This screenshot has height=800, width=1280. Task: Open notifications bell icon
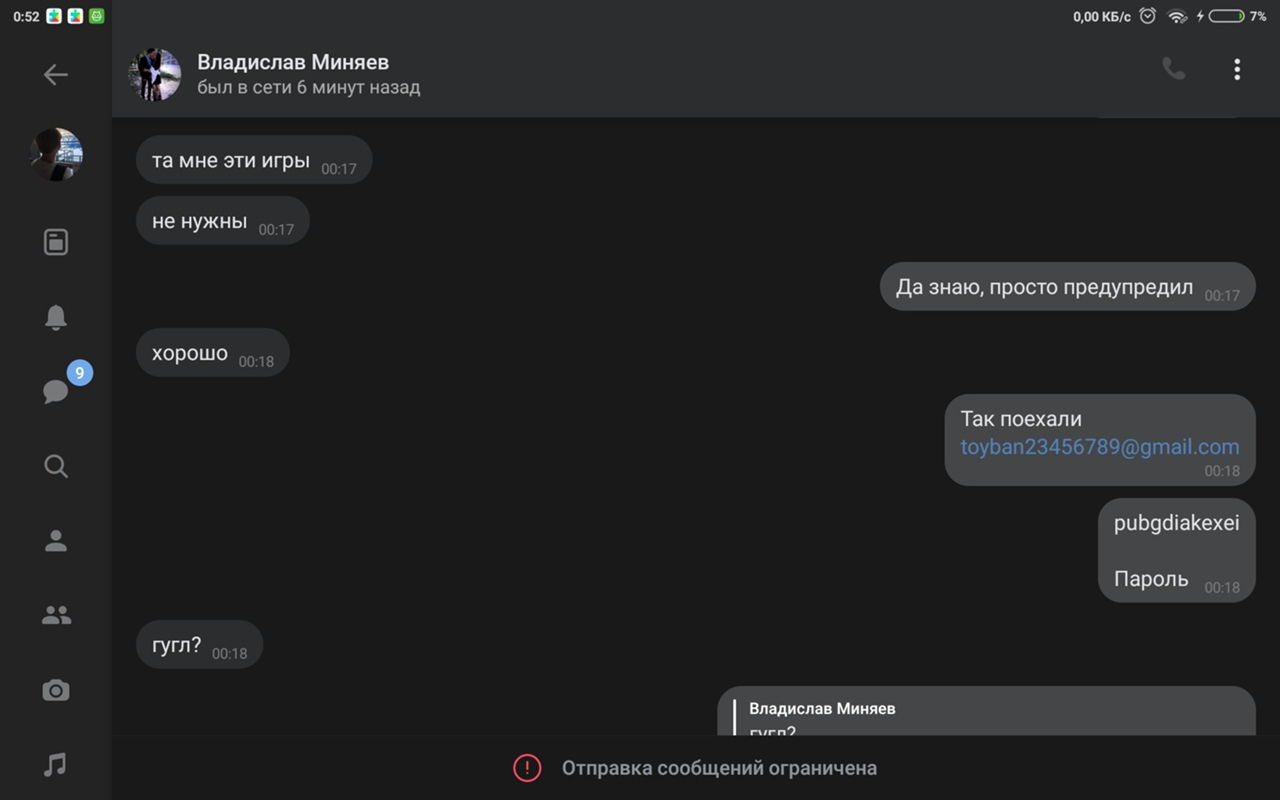pyautogui.click(x=56, y=317)
